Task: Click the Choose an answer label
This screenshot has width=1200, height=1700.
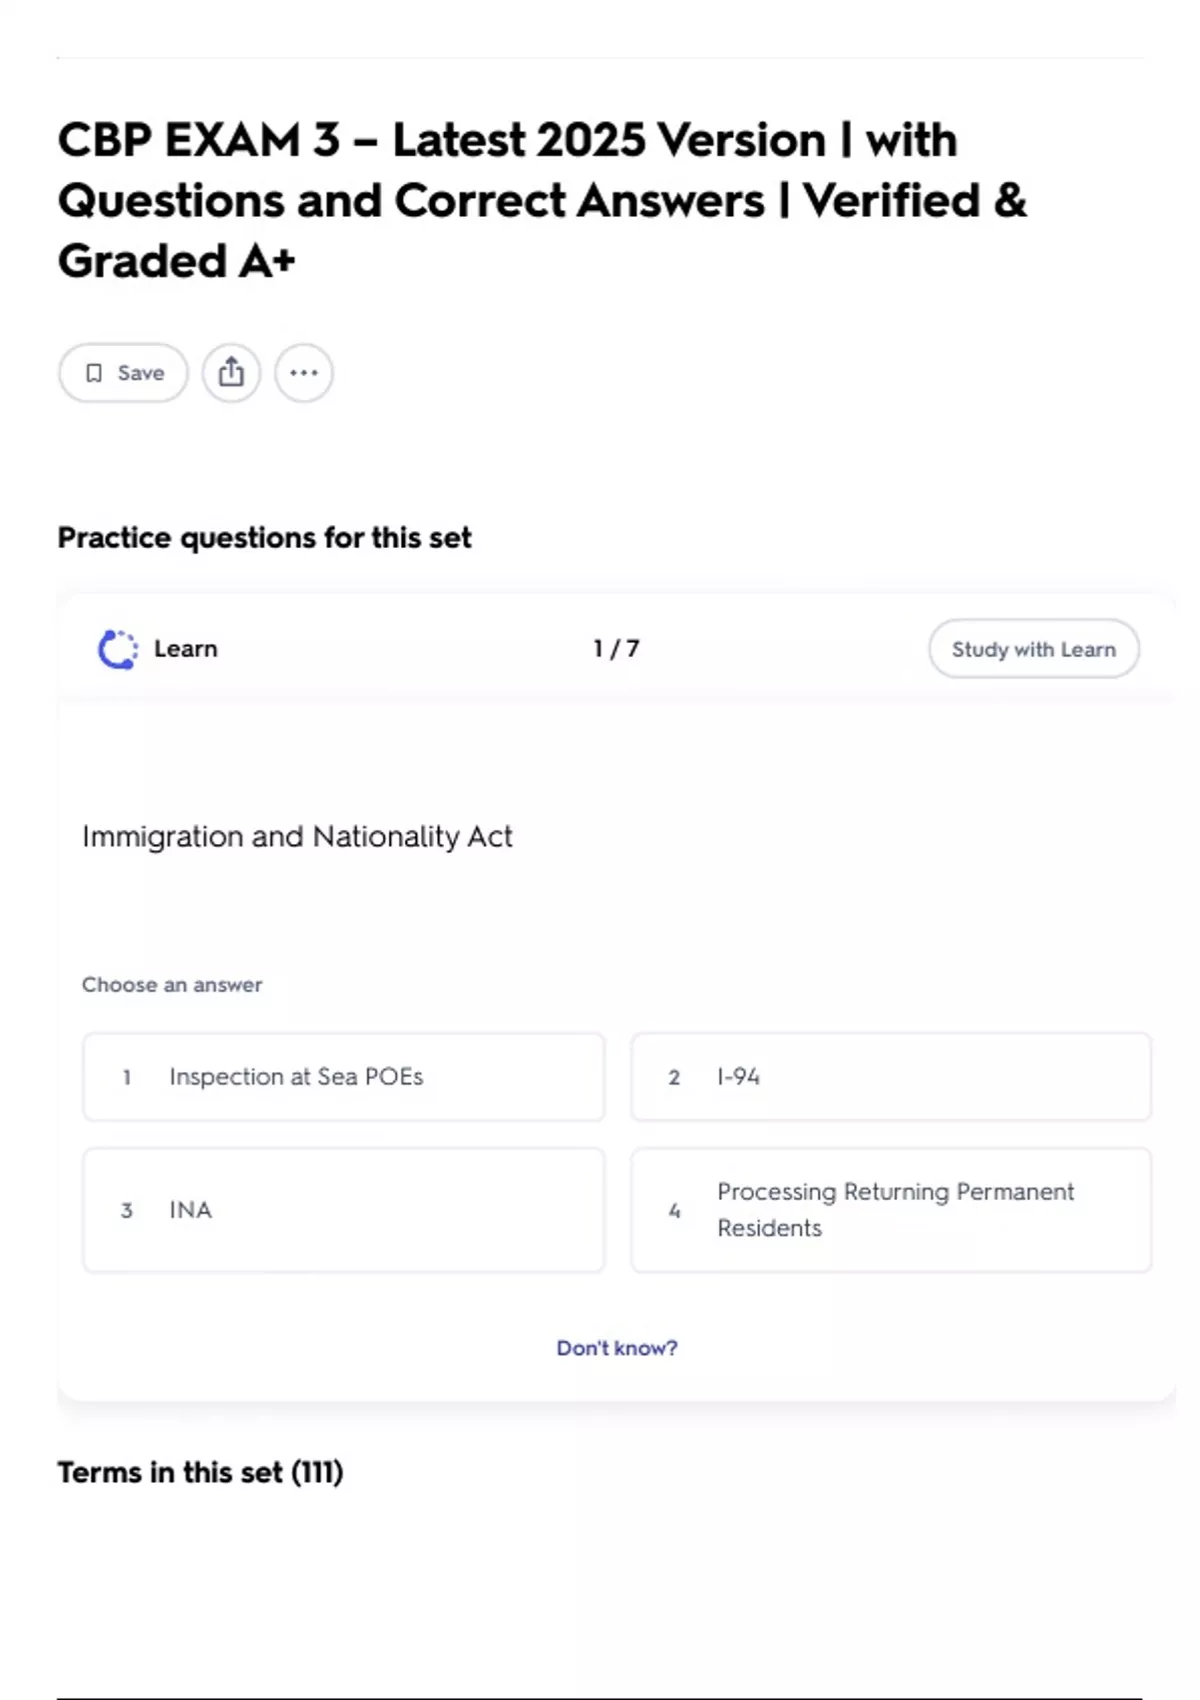Action: coord(172,985)
